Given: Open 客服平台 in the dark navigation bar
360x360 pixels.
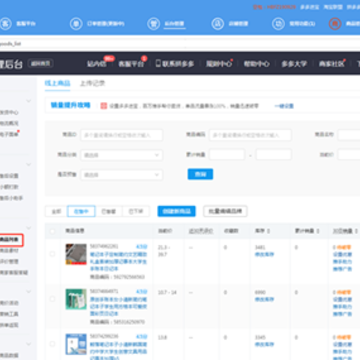Looking at the screenshot, I should click(x=131, y=64).
